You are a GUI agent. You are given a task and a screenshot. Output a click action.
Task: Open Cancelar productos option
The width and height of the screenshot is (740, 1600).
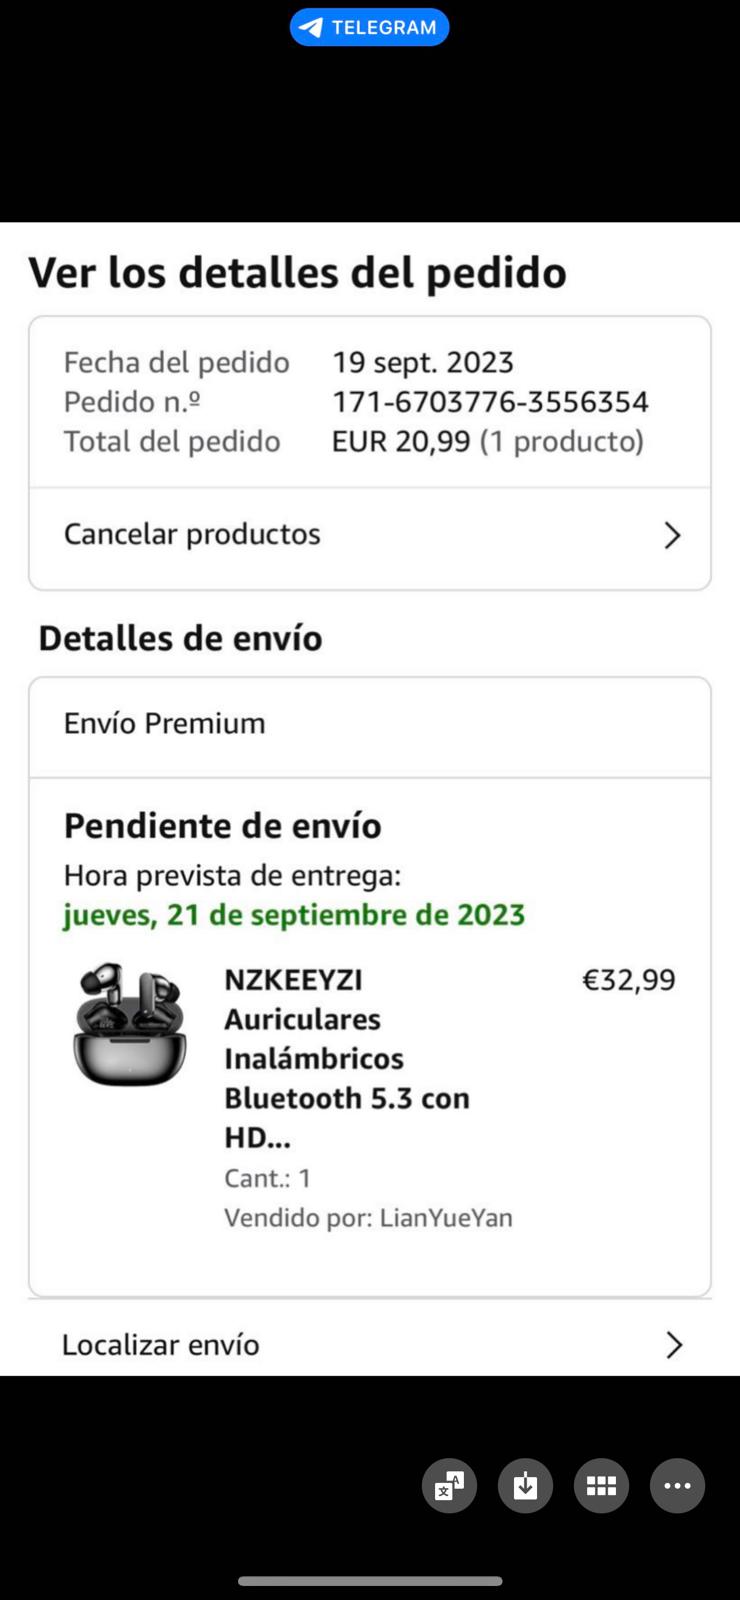370,535
